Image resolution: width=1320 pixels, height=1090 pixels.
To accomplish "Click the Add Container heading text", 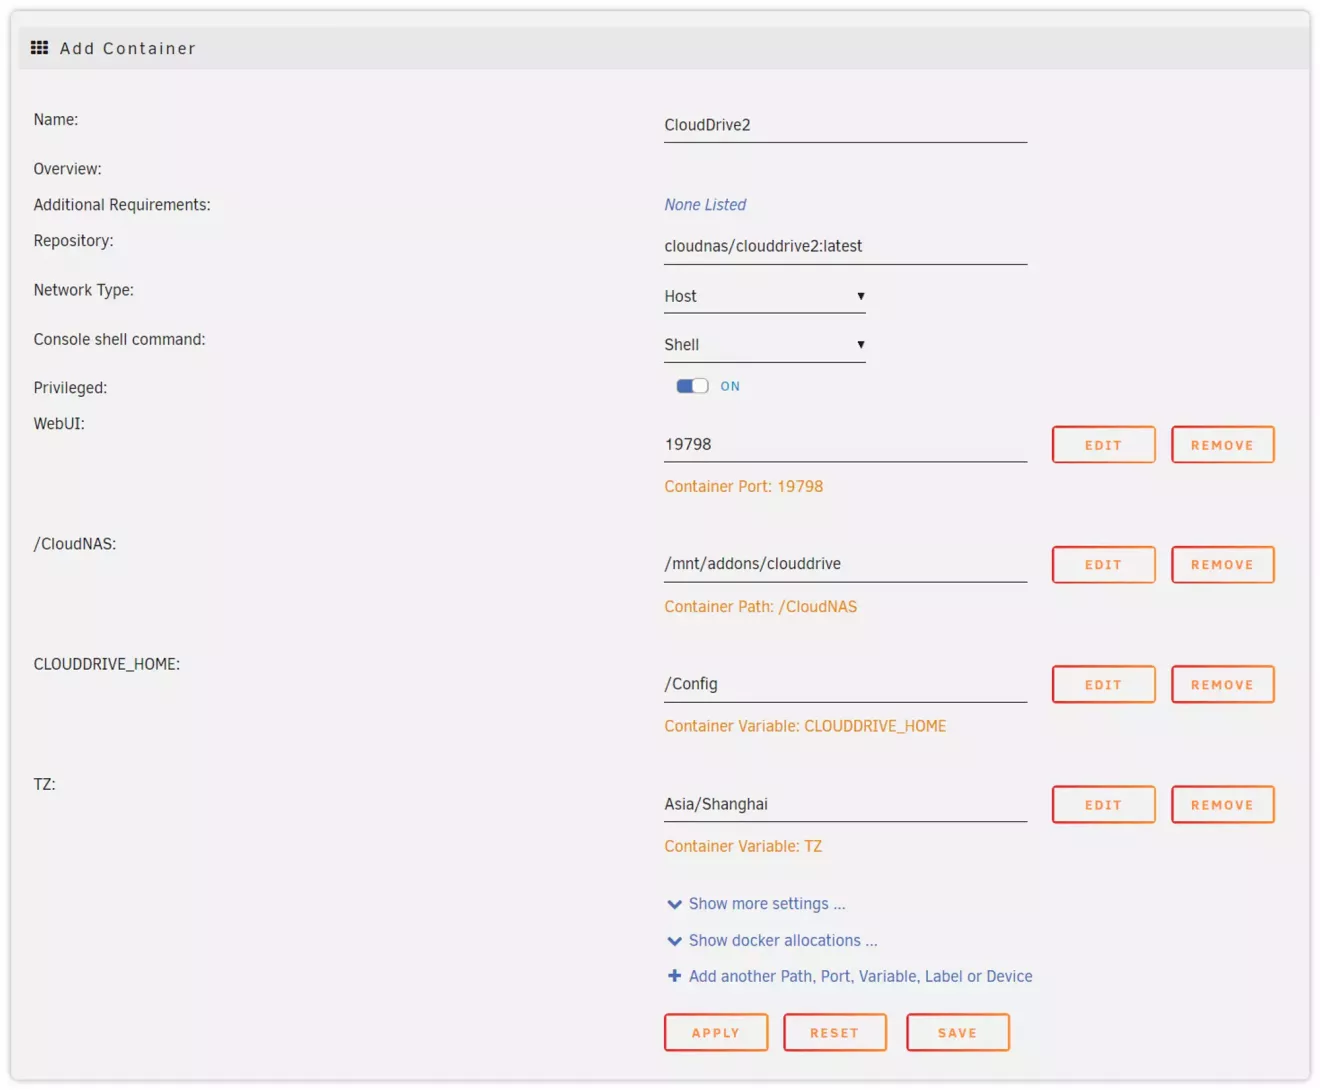I will click(128, 48).
